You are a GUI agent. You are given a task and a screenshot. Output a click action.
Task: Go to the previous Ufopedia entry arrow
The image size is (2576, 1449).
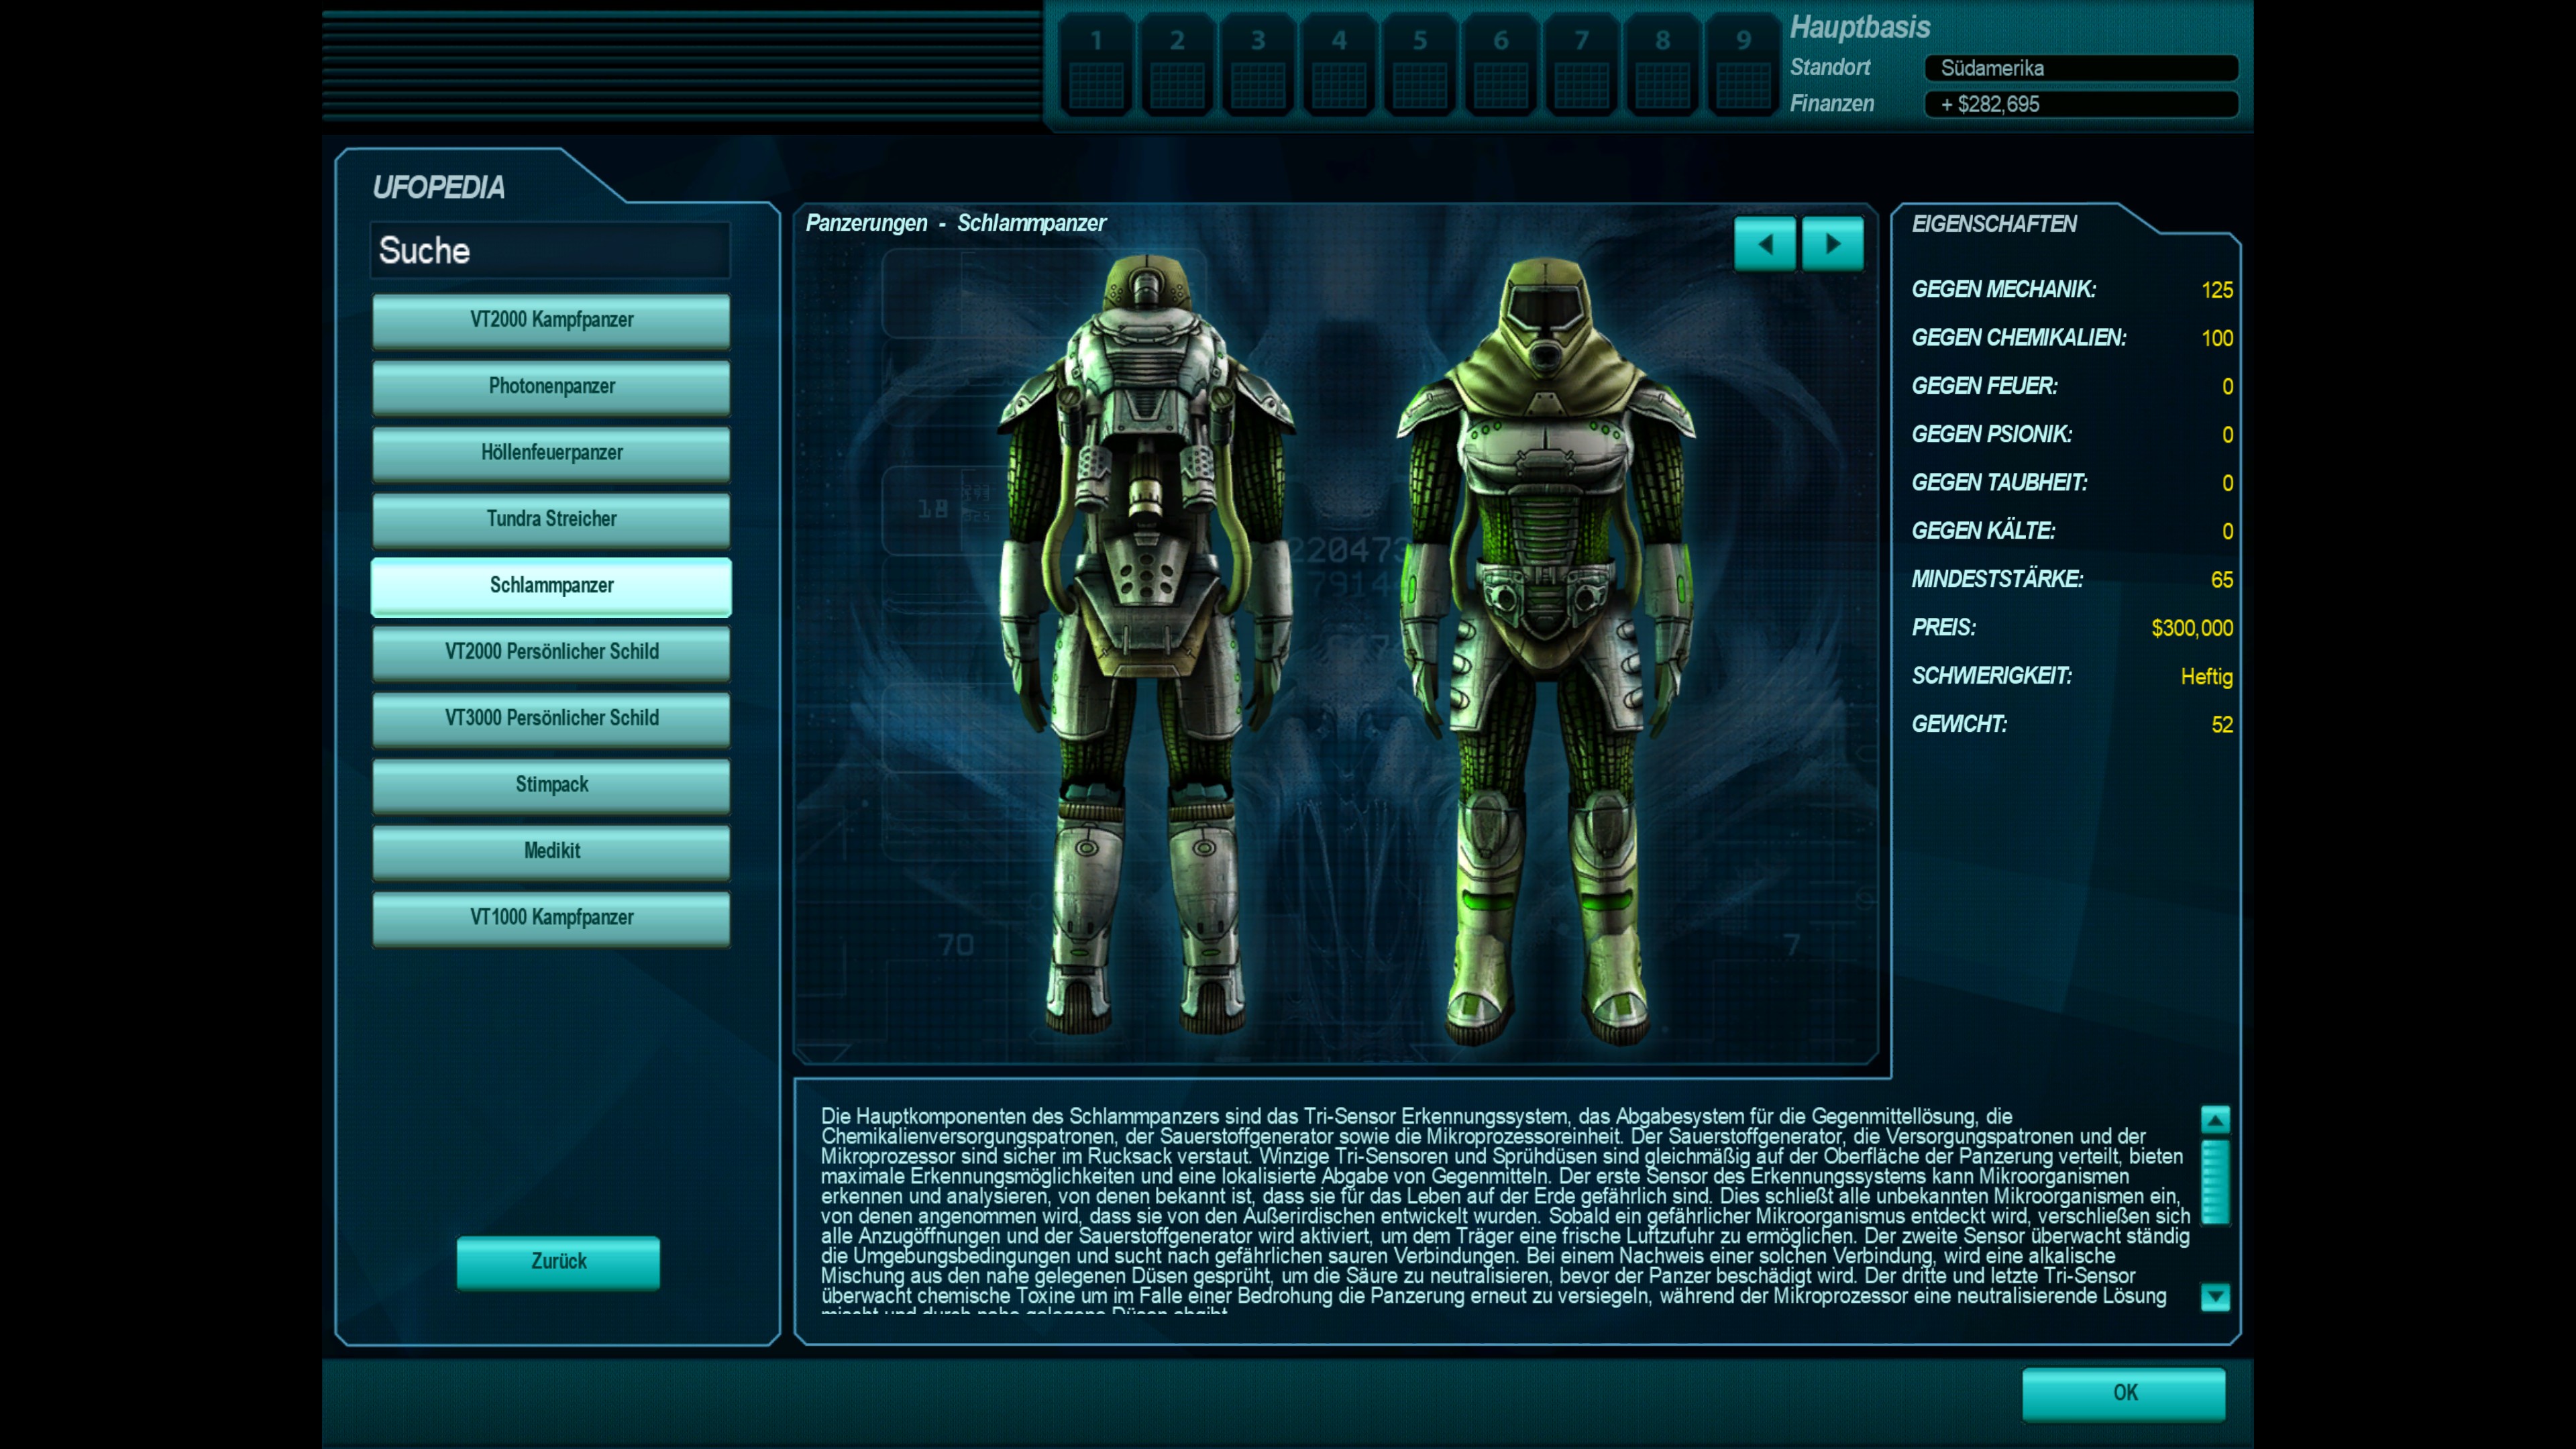pyautogui.click(x=1764, y=244)
